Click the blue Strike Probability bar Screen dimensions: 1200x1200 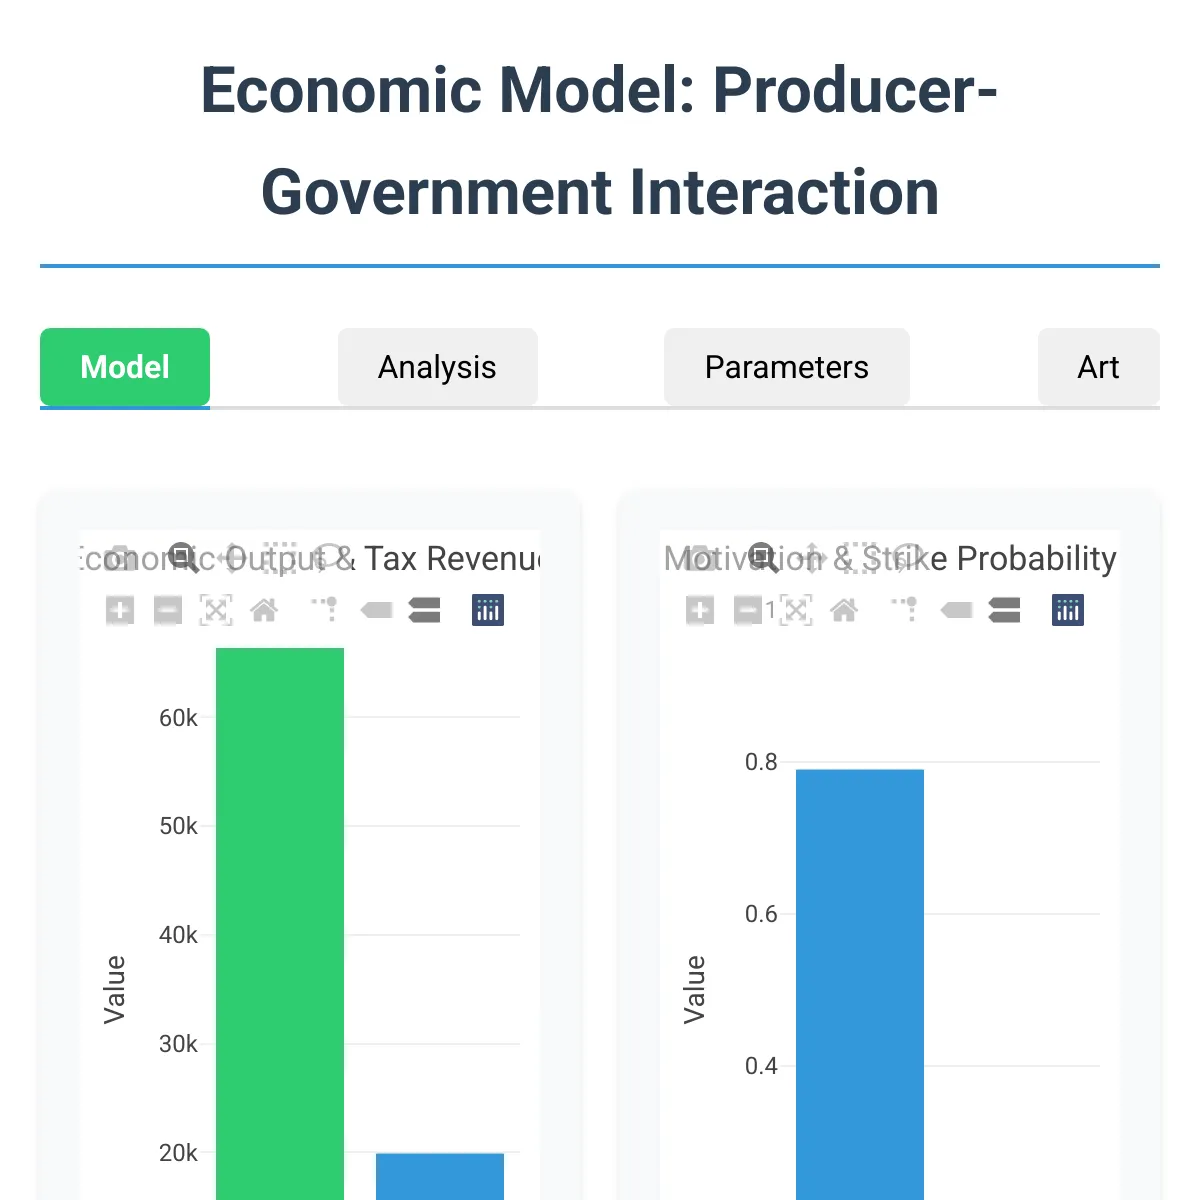pyautogui.click(x=860, y=980)
